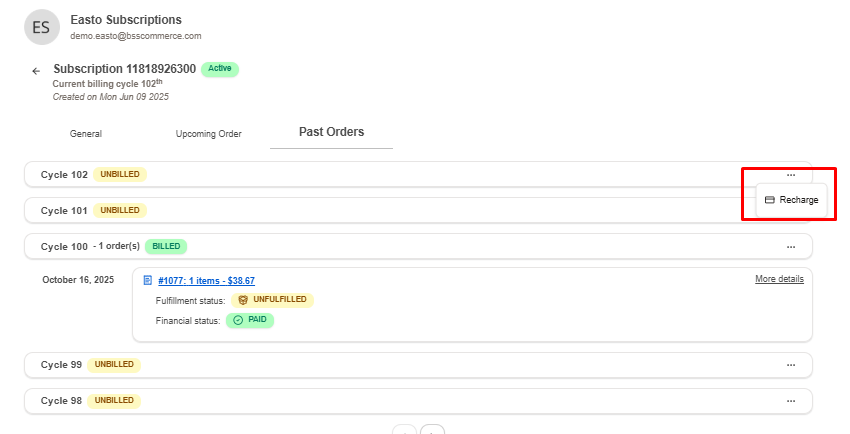Select Recharge from the popup menu
This screenshot has height=434, width=850.
coord(791,200)
